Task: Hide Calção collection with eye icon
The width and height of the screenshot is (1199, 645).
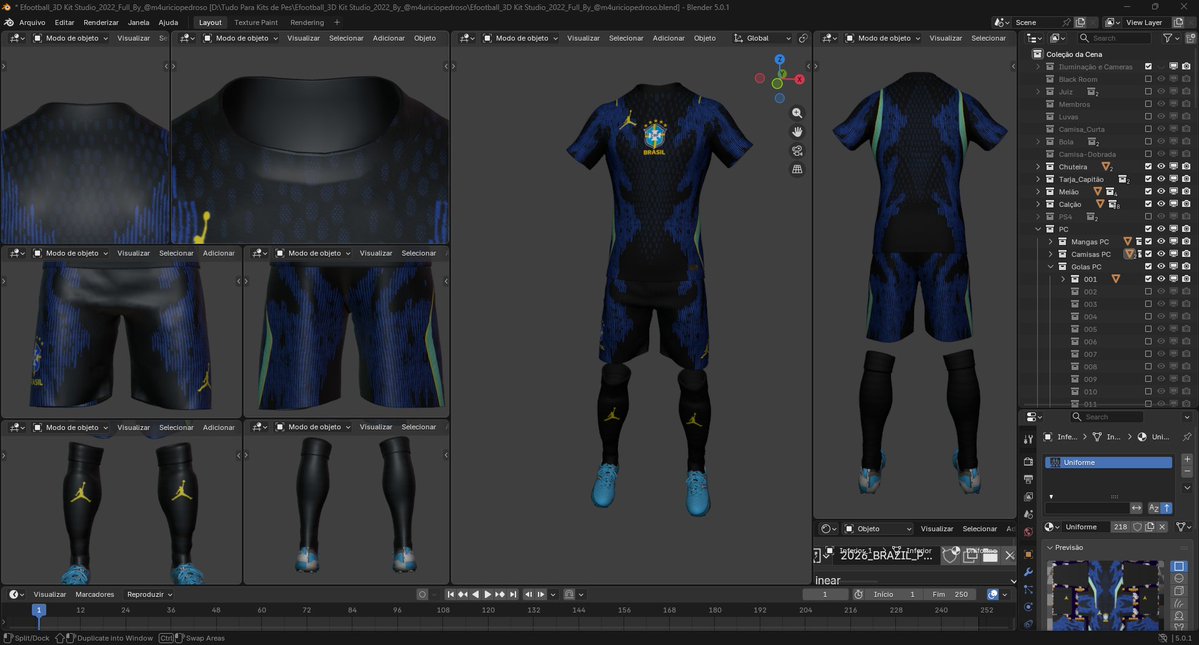Action: click(x=1161, y=203)
